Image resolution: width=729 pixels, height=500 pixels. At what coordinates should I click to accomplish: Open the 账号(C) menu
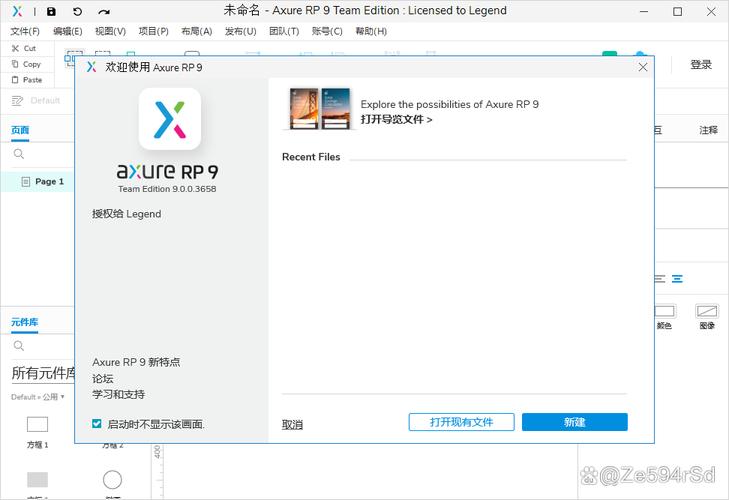pyautogui.click(x=327, y=31)
